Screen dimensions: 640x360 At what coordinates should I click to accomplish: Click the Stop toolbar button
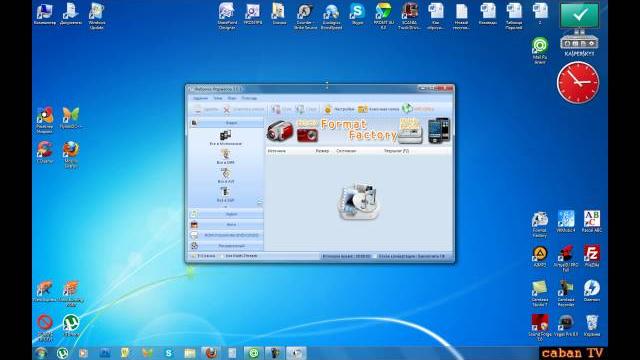tap(282, 109)
